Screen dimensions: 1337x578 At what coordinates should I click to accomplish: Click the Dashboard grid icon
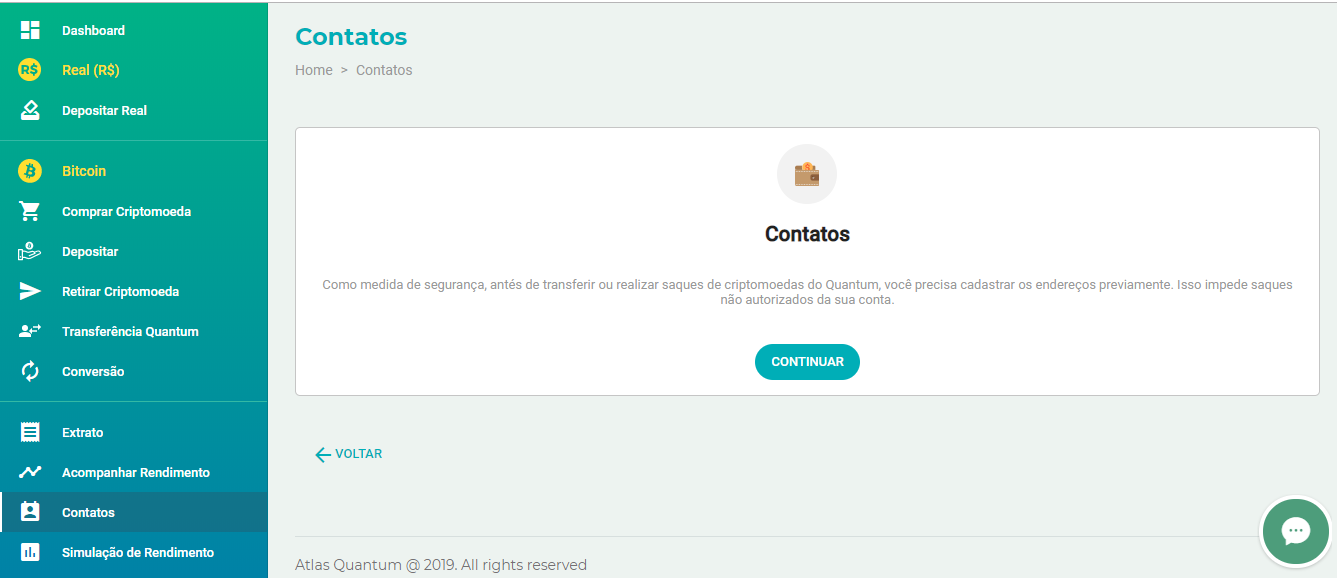click(30, 31)
